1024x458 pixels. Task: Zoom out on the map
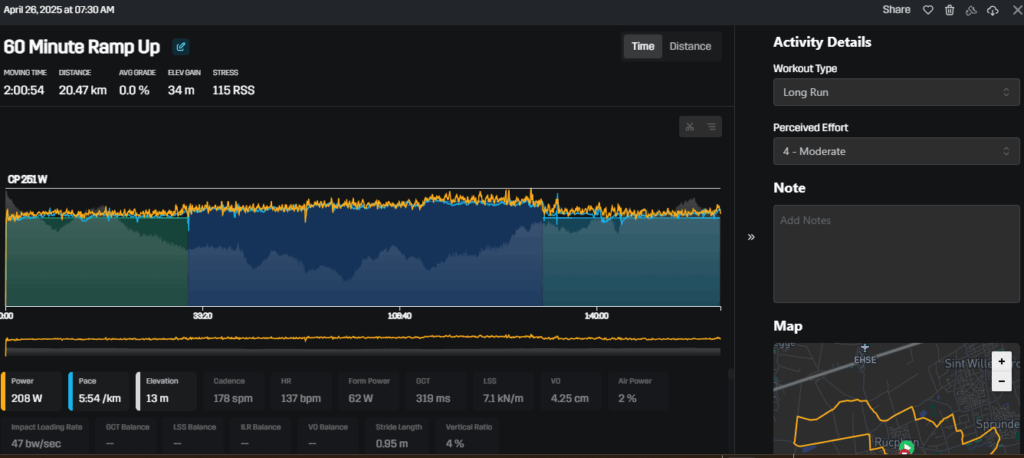pos(1002,381)
